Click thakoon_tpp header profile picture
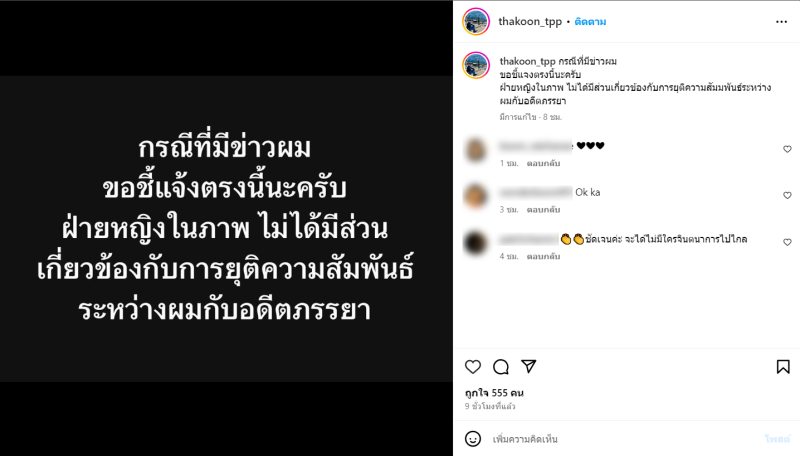The width and height of the screenshot is (800, 456). [476, 21]
